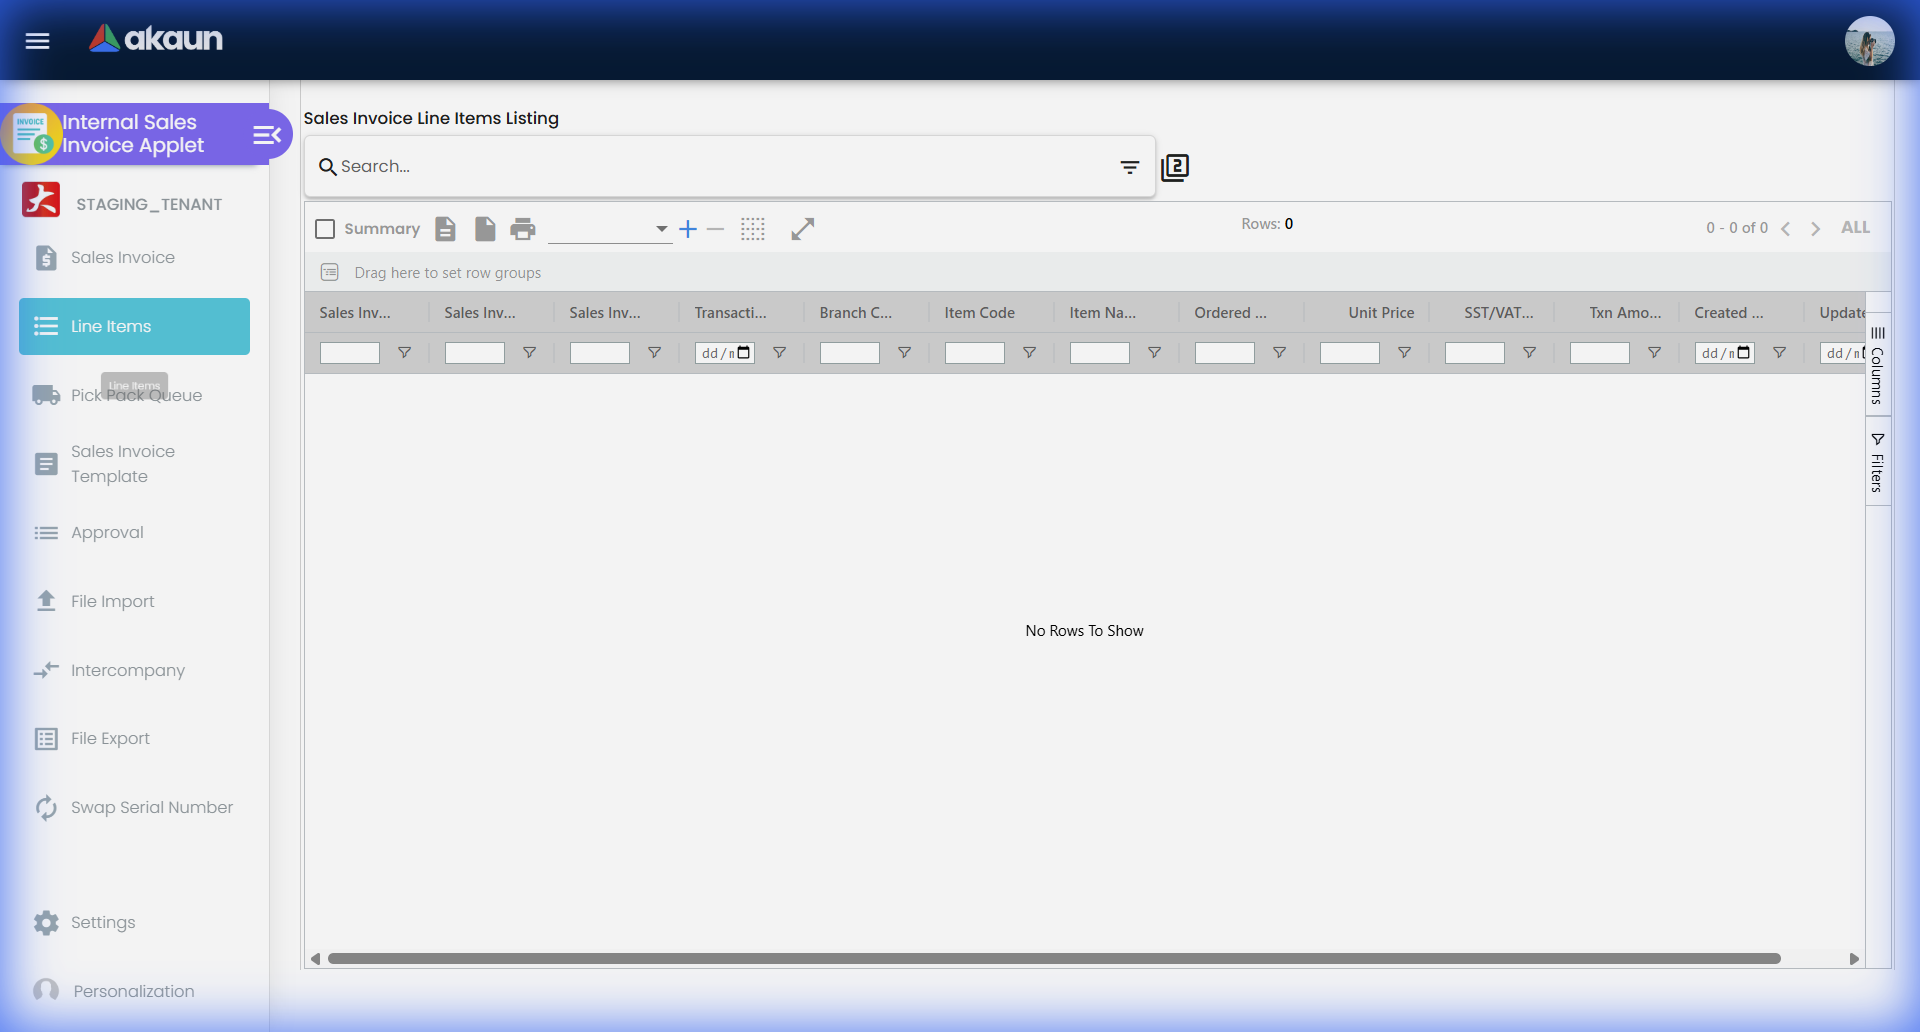Screen dimensions: 1920x1032
Task: Collapse the applet sidebar menu
Action: [266, 135]
